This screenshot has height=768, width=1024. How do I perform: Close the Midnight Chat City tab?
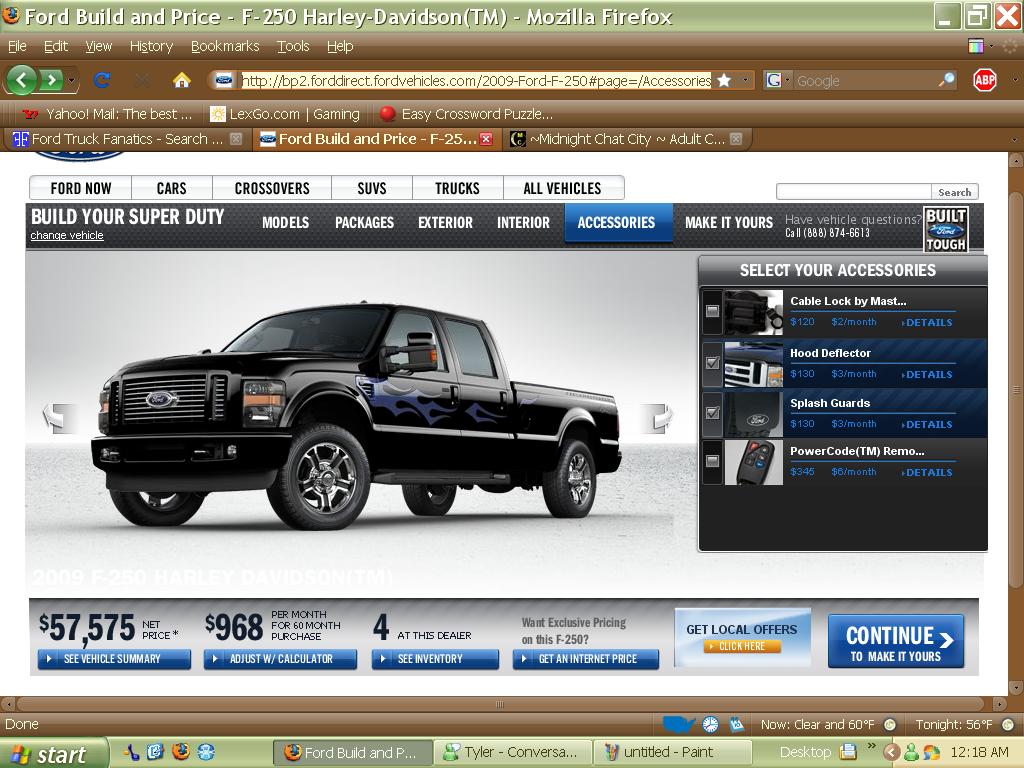[x=736, y=139]
